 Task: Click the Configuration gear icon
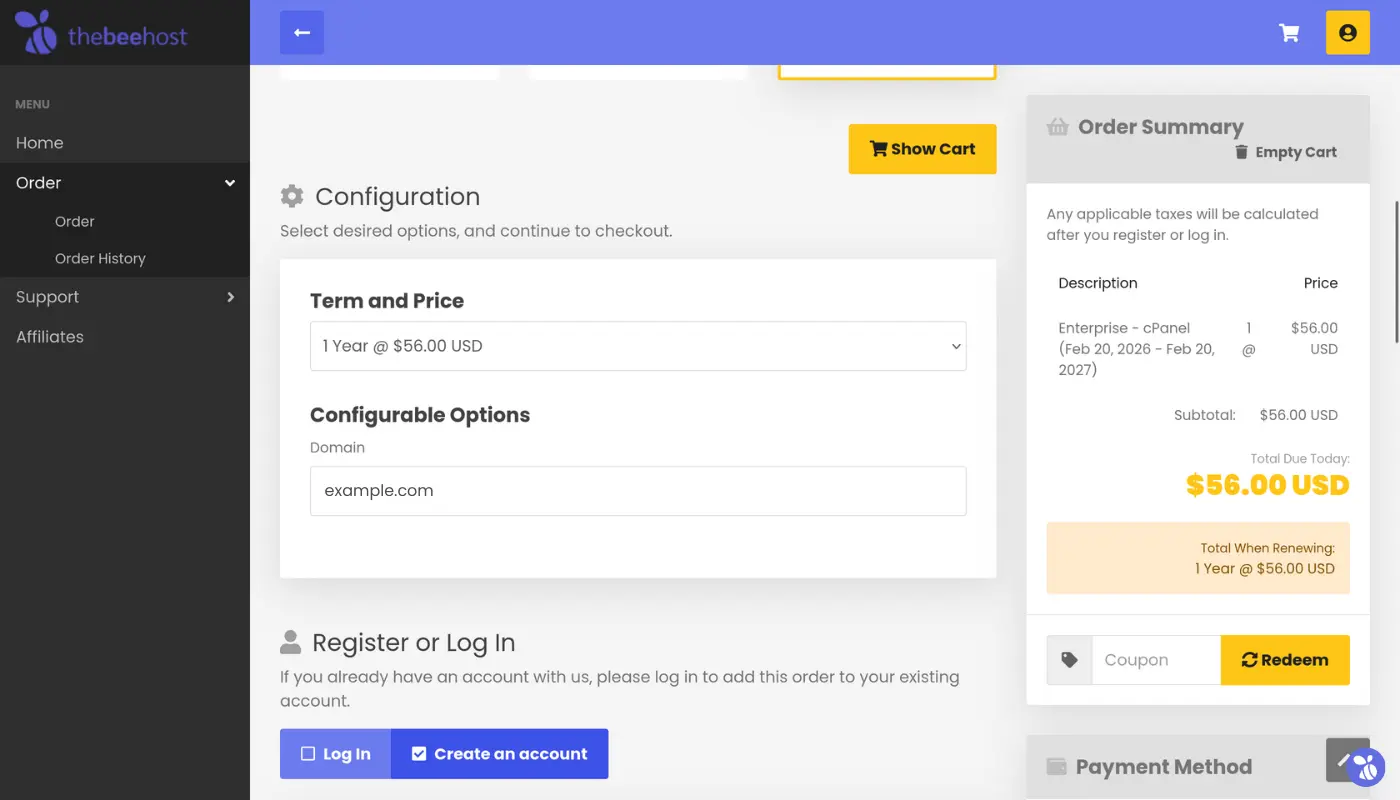coord(292,196)
